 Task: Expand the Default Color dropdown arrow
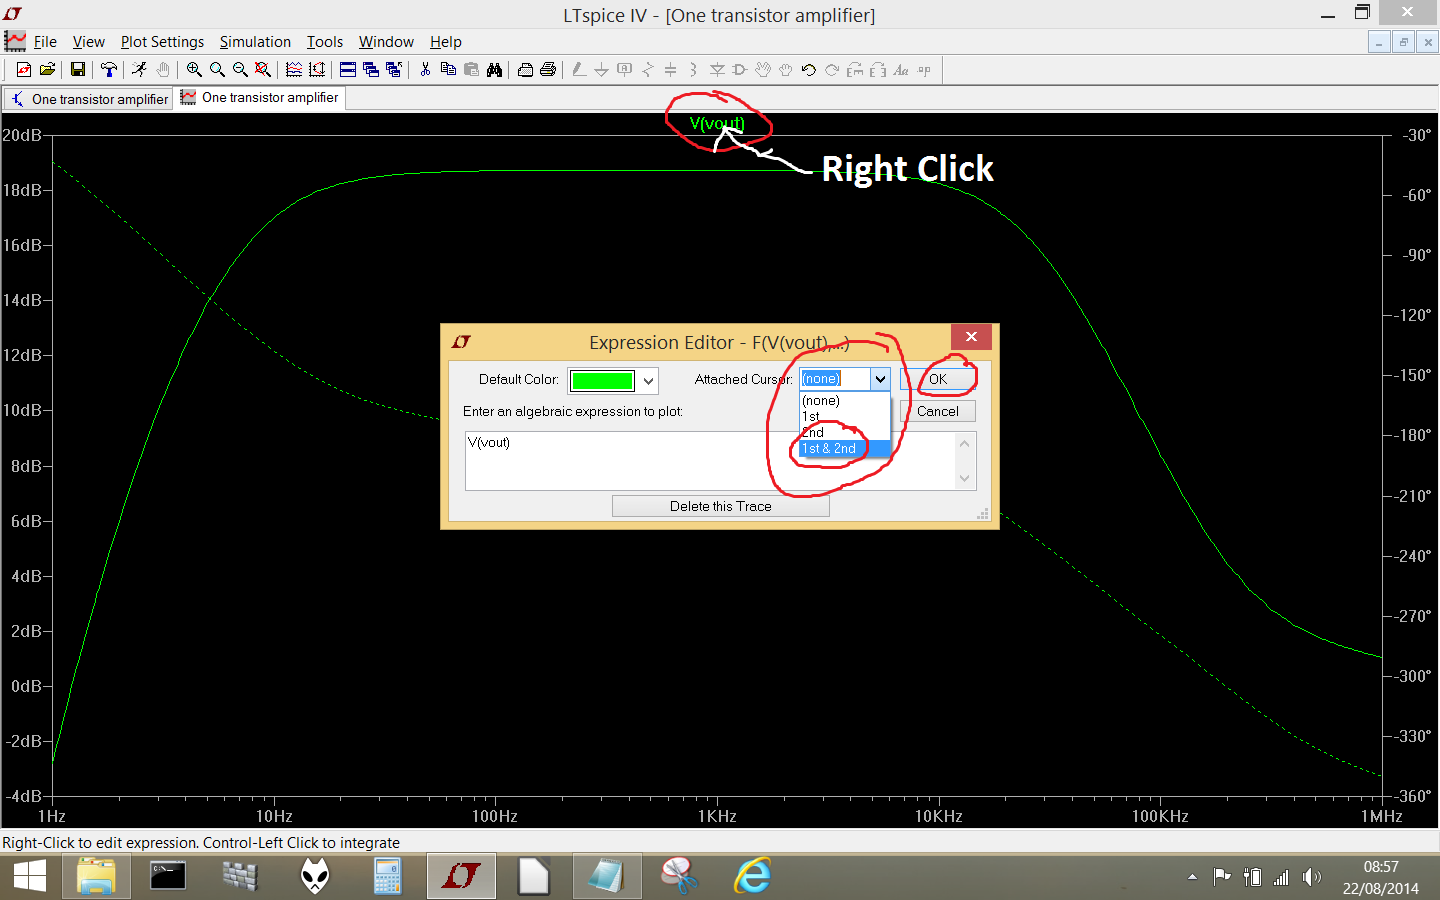coord(648,380)
